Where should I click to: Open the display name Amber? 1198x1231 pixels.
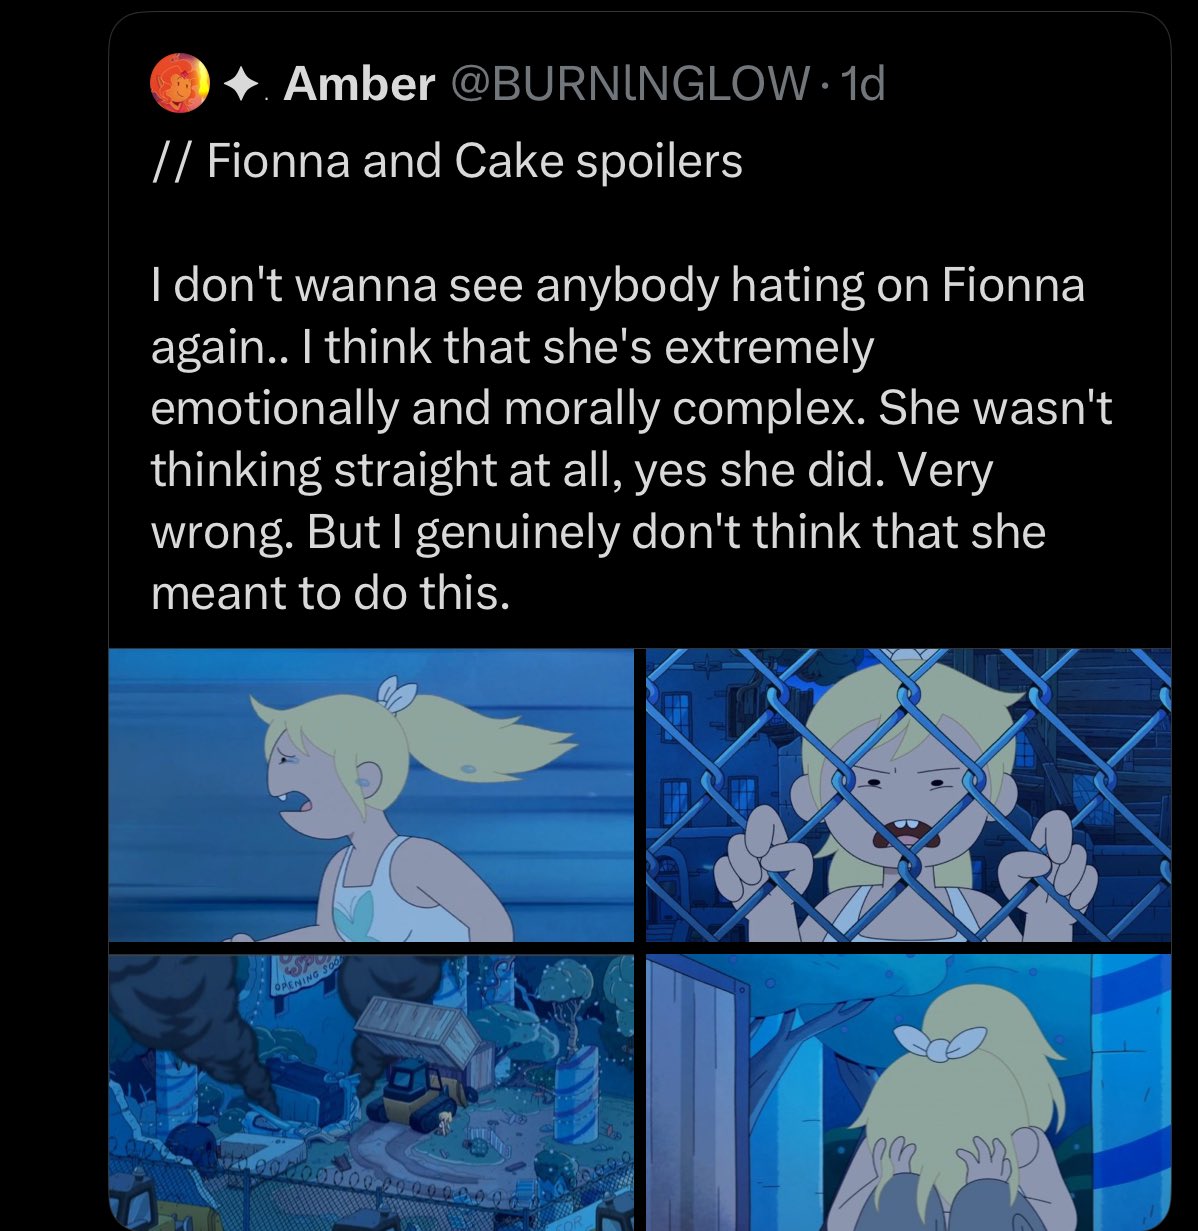[359, 83]
